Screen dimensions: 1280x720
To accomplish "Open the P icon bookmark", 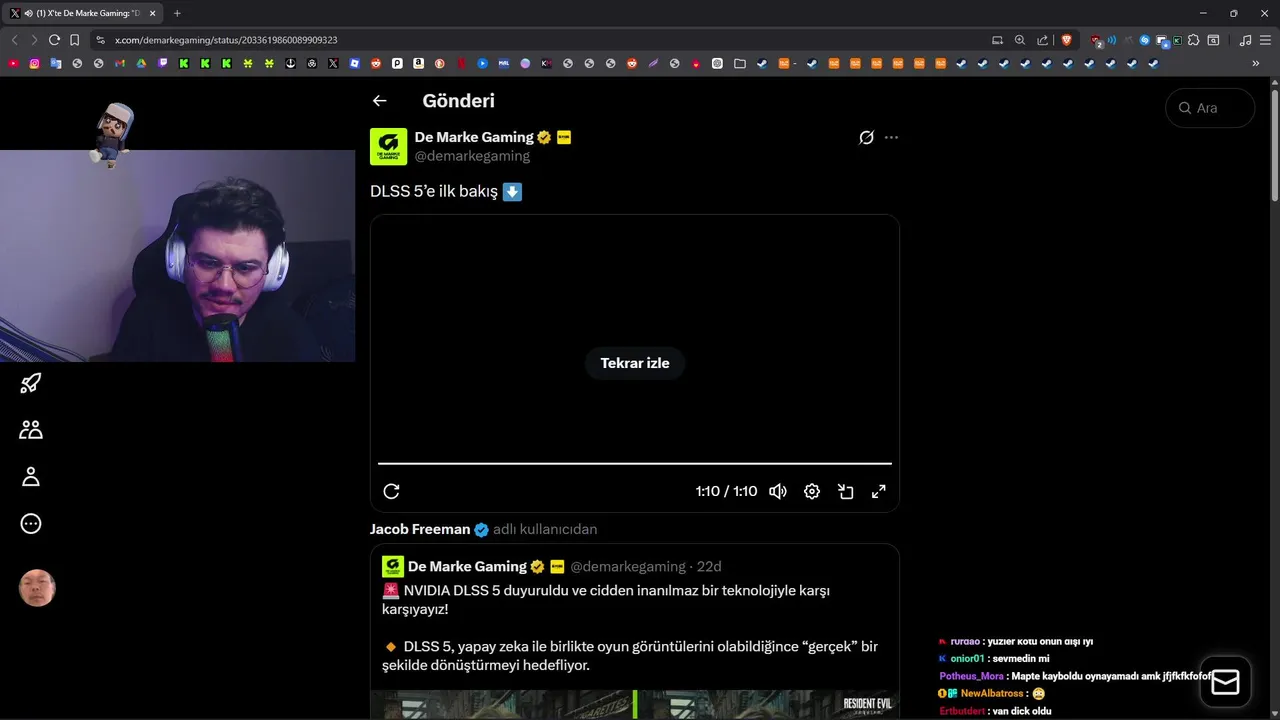I will (x=397, y=63).
